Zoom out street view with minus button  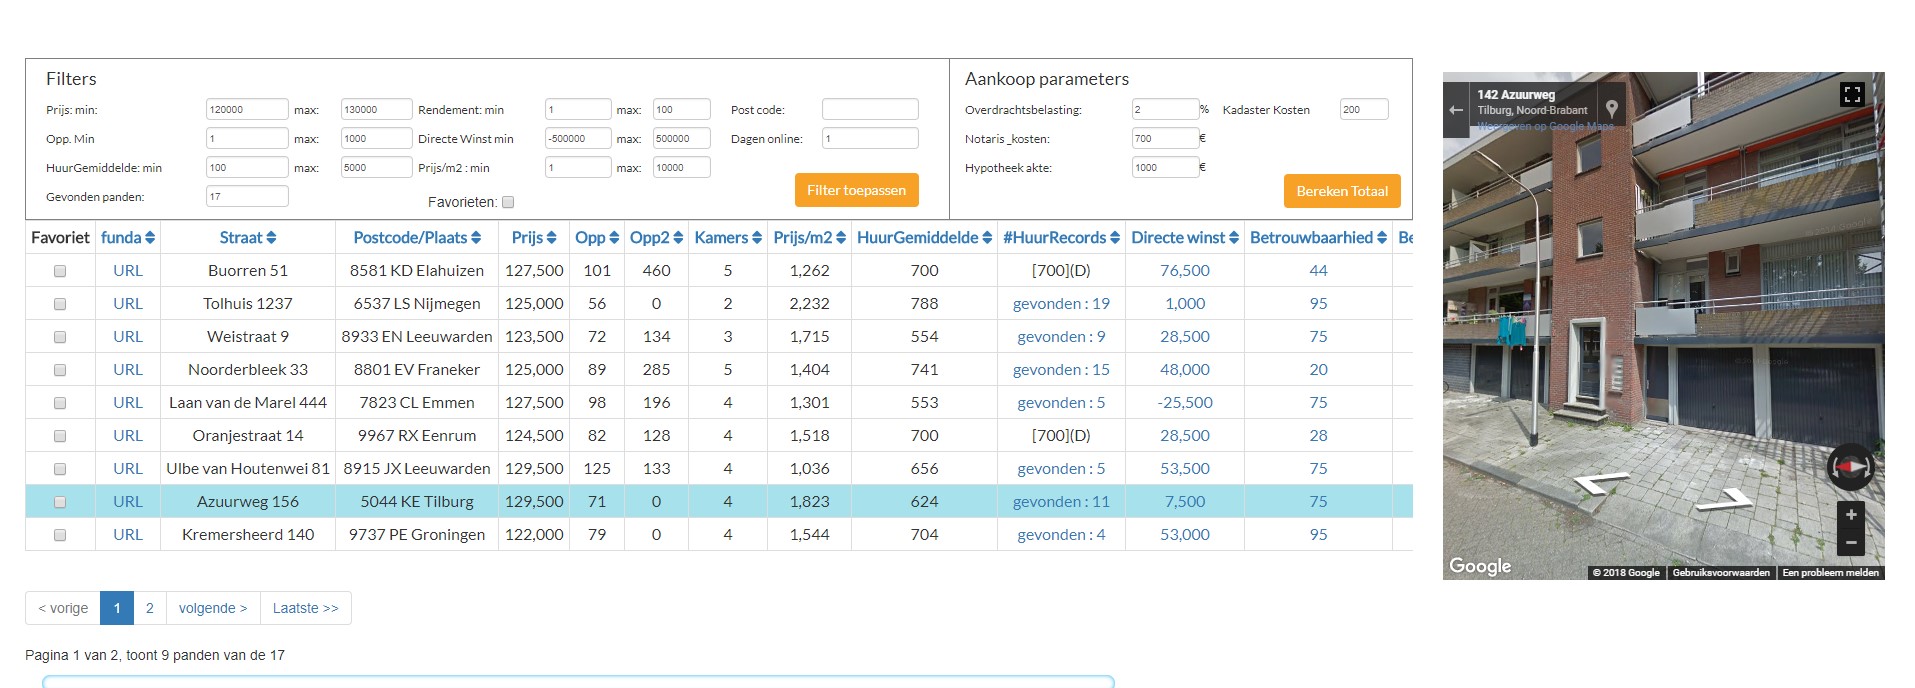point(1850,543)
